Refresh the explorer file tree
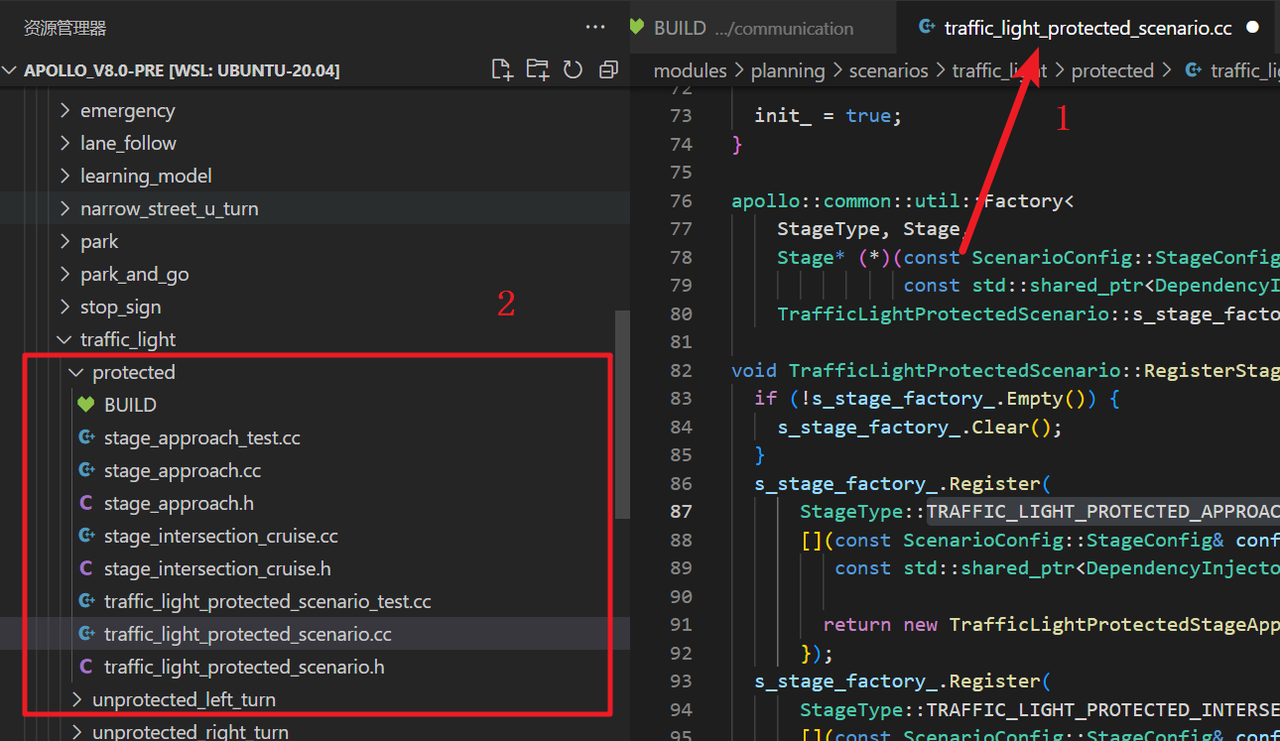 point(573,70)
